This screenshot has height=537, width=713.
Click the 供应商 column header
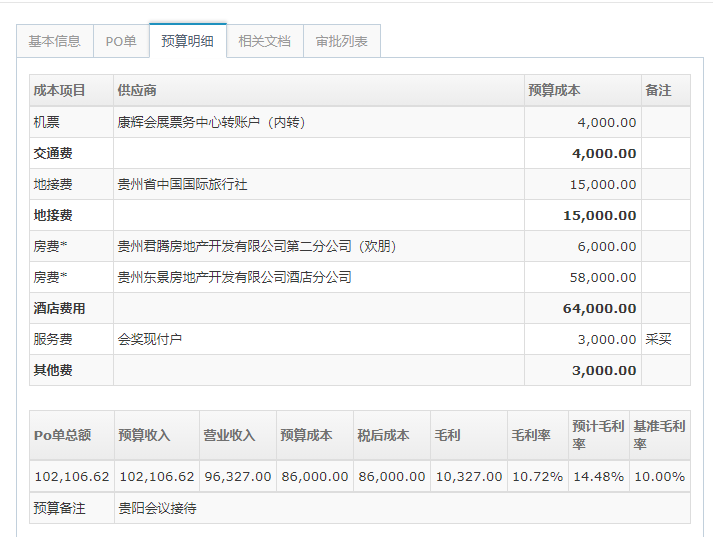[137, 90]
